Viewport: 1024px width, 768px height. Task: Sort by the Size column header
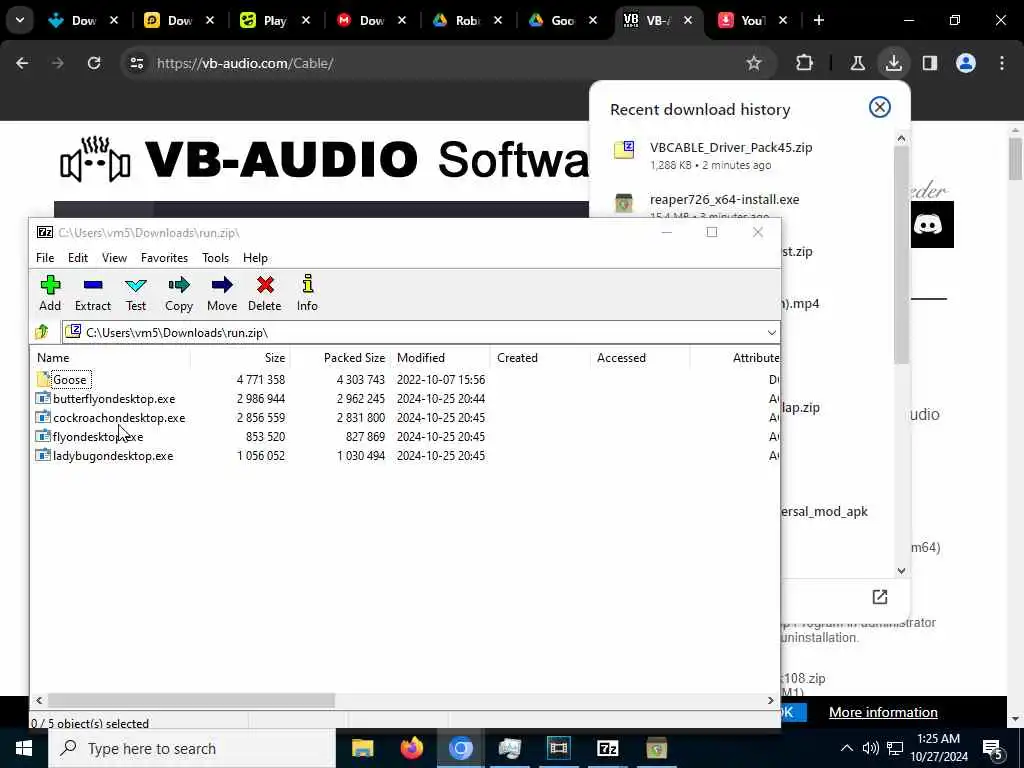pos(240,358)
